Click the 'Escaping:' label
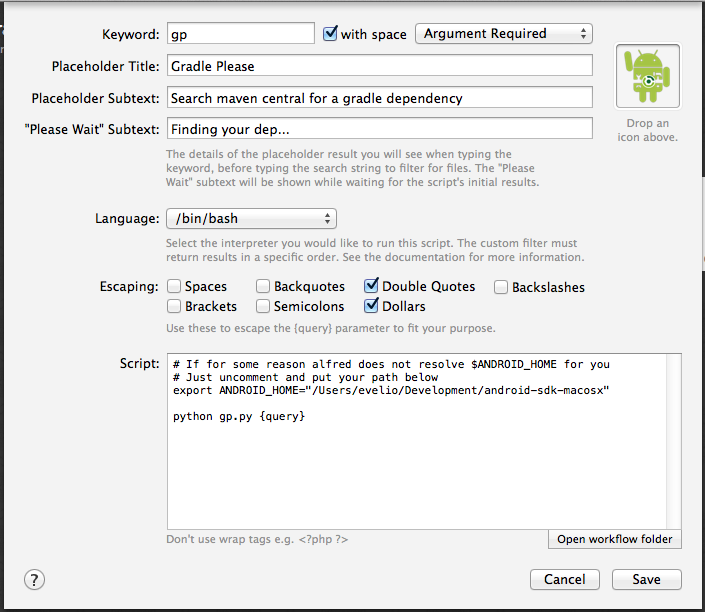 pos(129,286)
